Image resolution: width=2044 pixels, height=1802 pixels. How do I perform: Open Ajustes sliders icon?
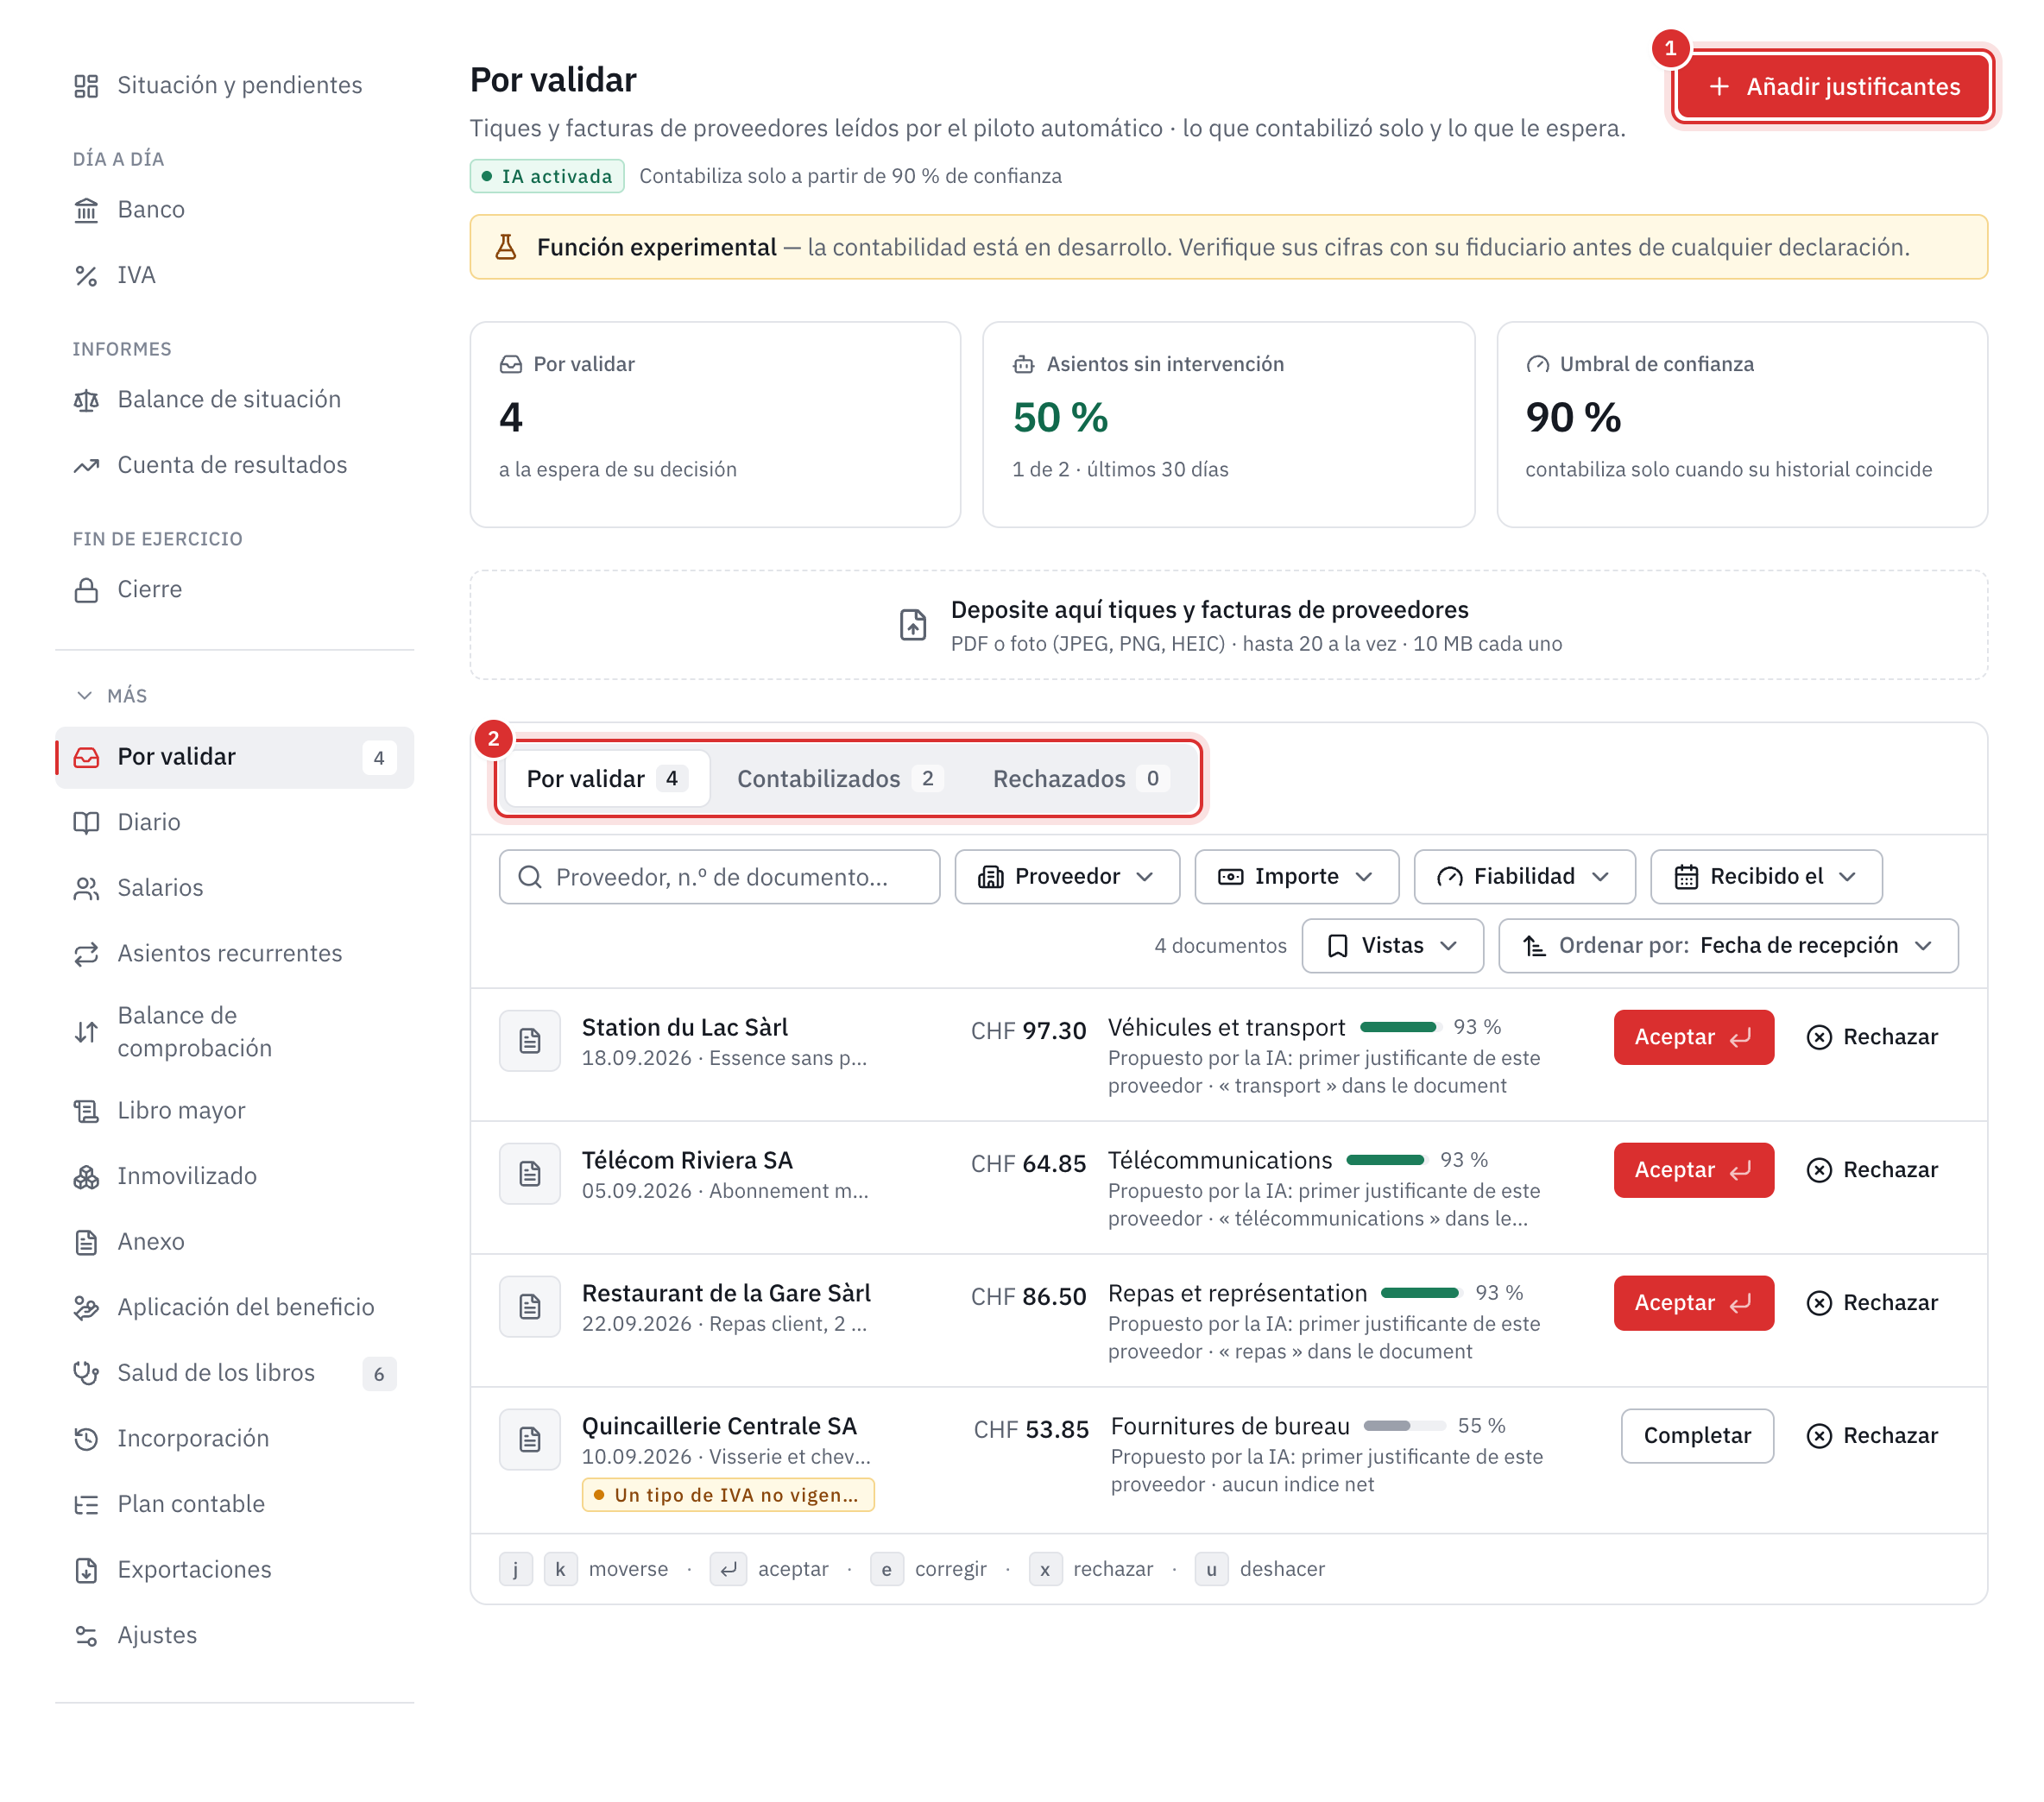pyautogui.click(x=86, y=1636)
